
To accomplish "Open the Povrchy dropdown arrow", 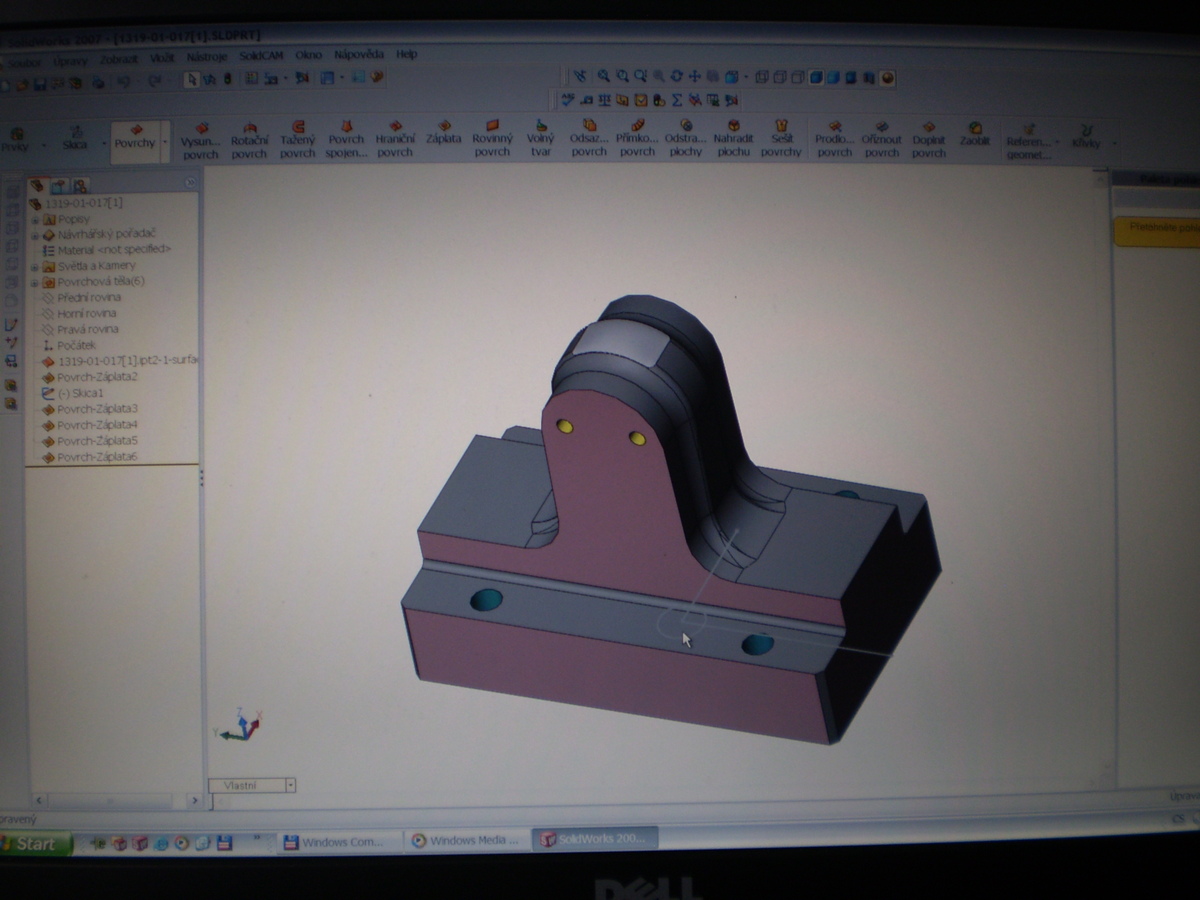I will pos(165,143).
